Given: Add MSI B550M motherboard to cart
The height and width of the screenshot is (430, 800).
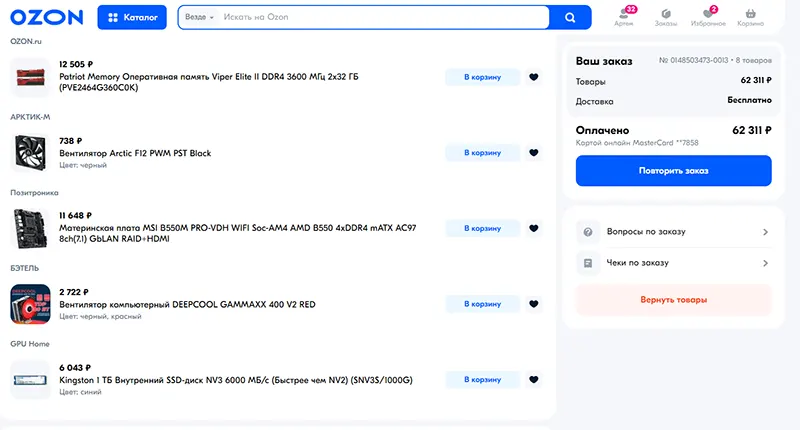Looking at the screenshot, I should (483, 228).
